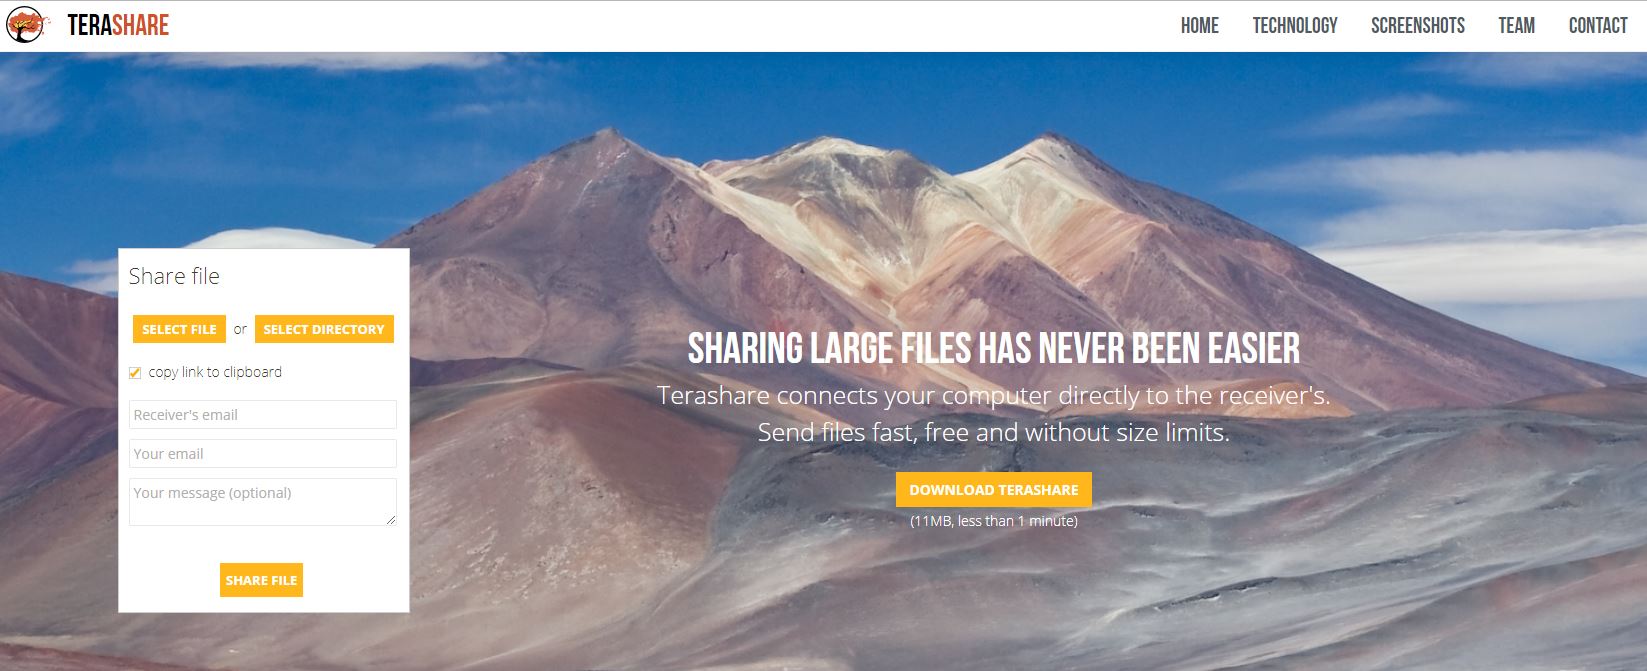The image size is (1647, 671).
Task: Click the Share file panel heading
Action: [x=174, y=276]
